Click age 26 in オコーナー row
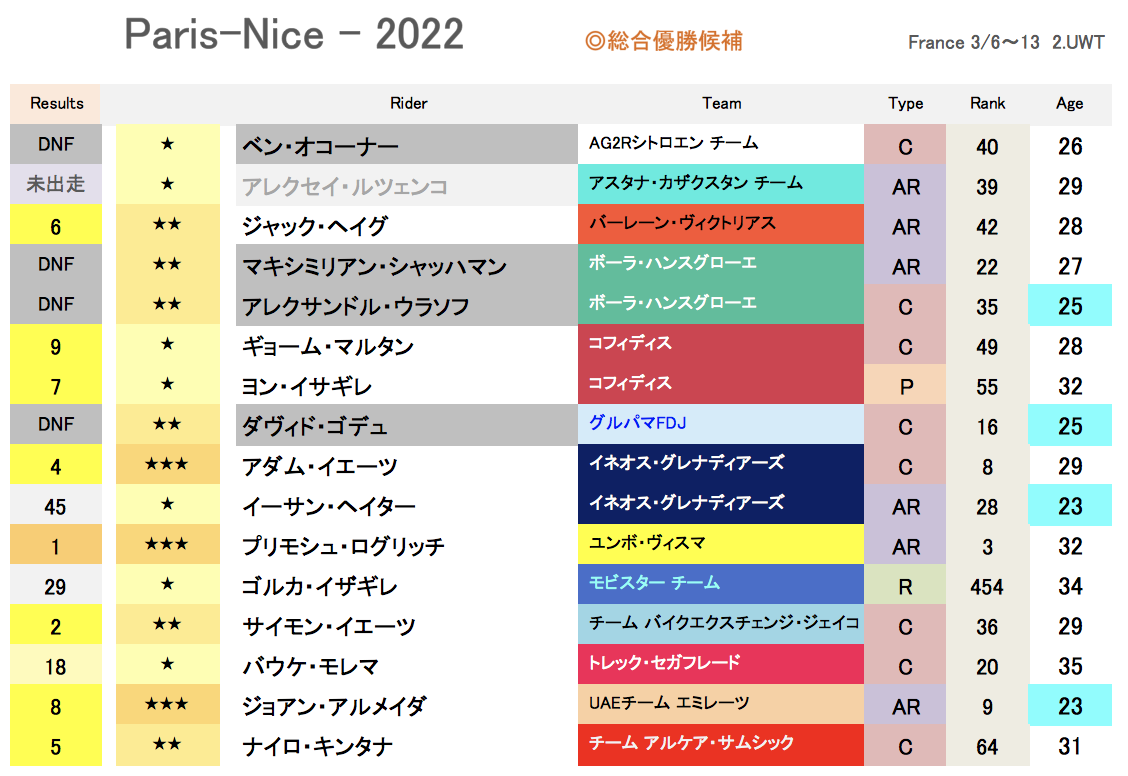 (x=1070, y=145)
